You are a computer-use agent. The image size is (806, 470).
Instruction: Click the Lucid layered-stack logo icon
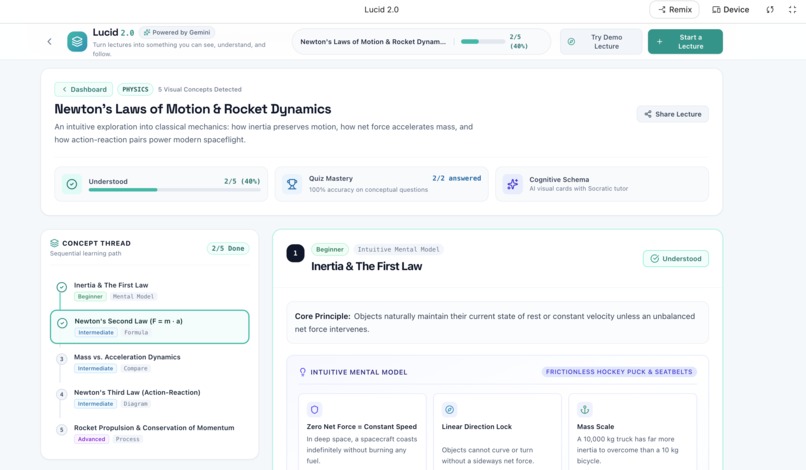coord(77,42)
